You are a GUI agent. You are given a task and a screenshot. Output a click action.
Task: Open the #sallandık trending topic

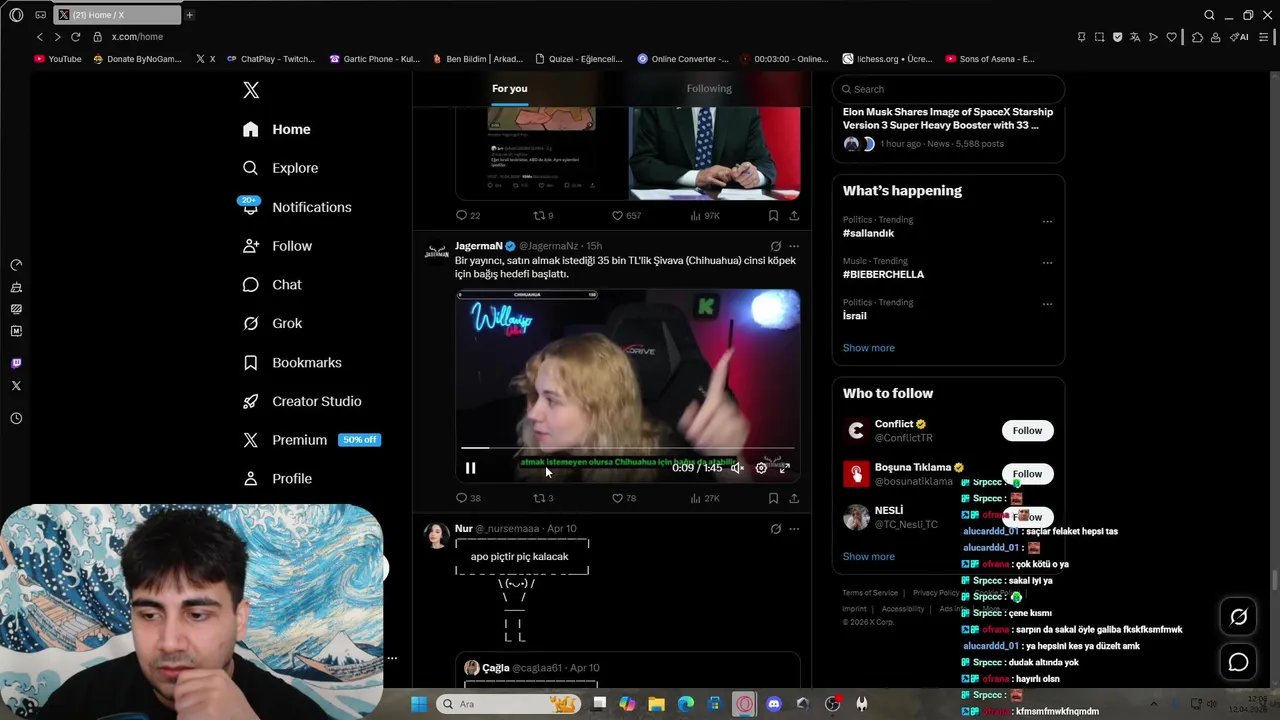click(x=868, y=233)
